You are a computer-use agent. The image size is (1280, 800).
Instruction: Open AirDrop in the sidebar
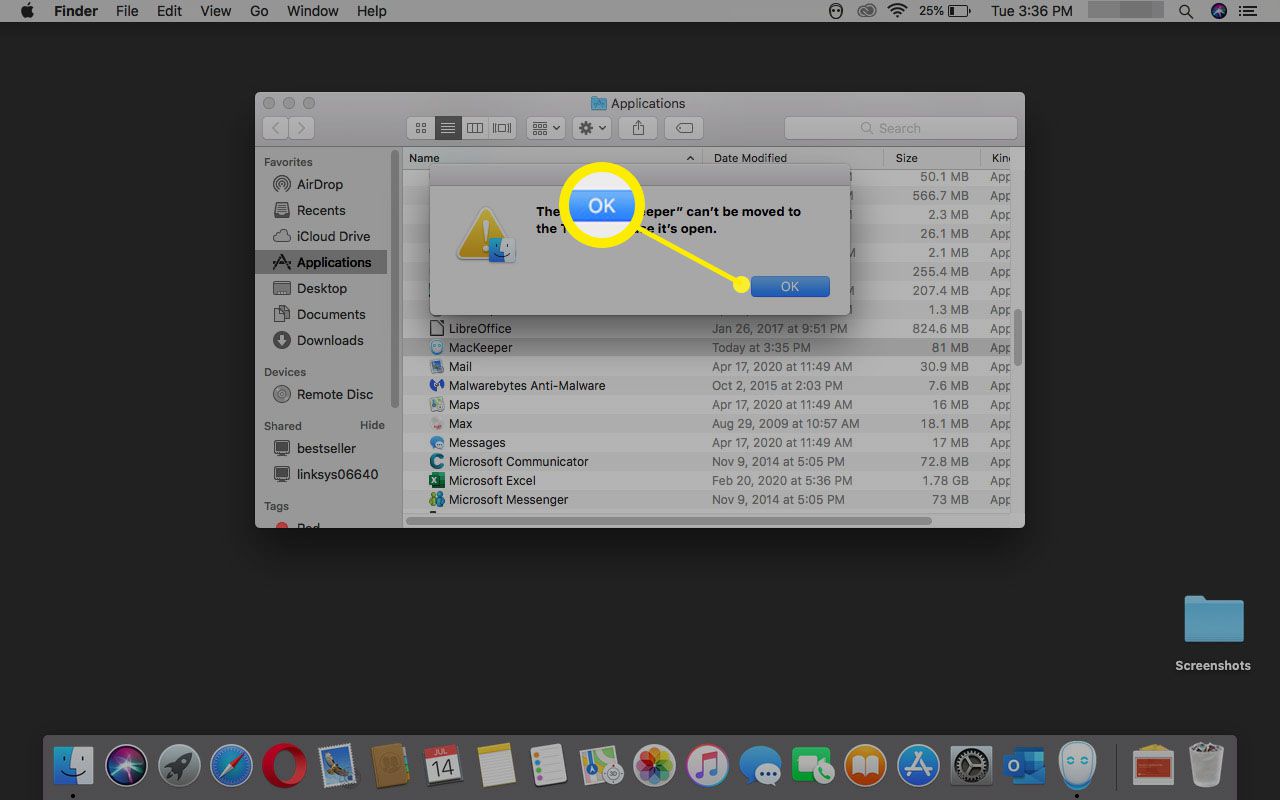click(x=320, y=184)
